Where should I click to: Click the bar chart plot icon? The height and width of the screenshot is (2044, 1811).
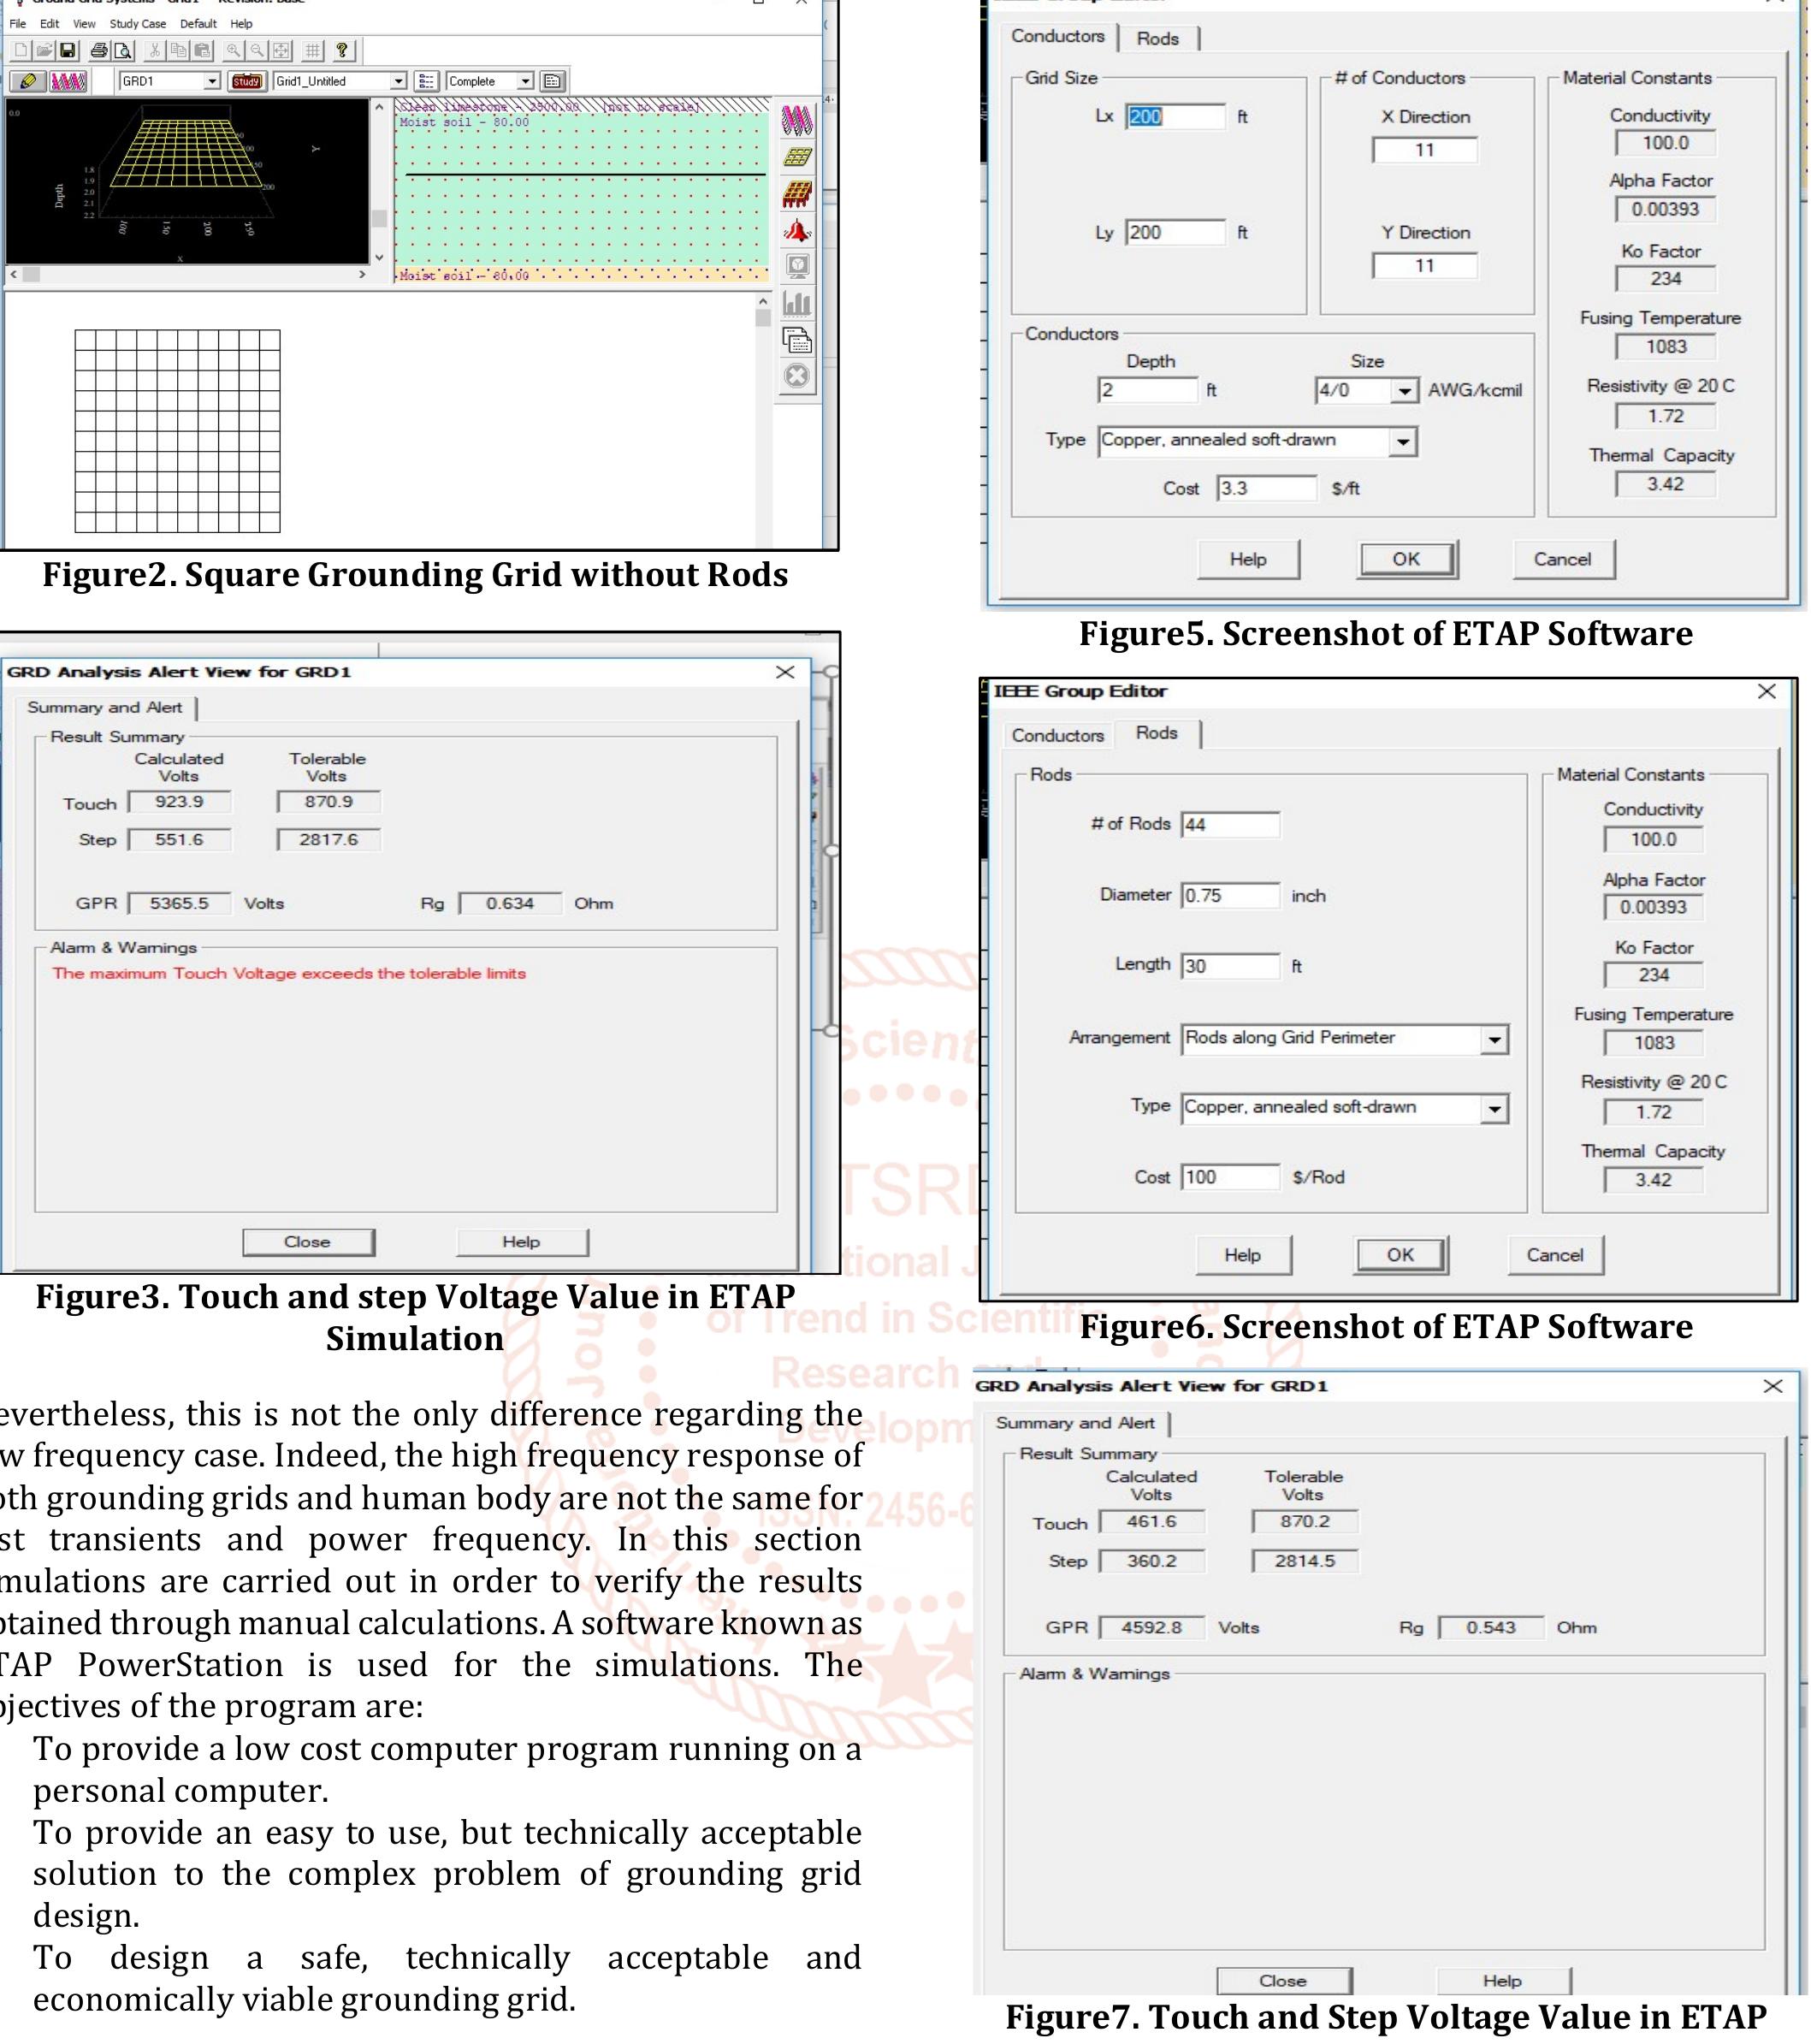(797, 303)
